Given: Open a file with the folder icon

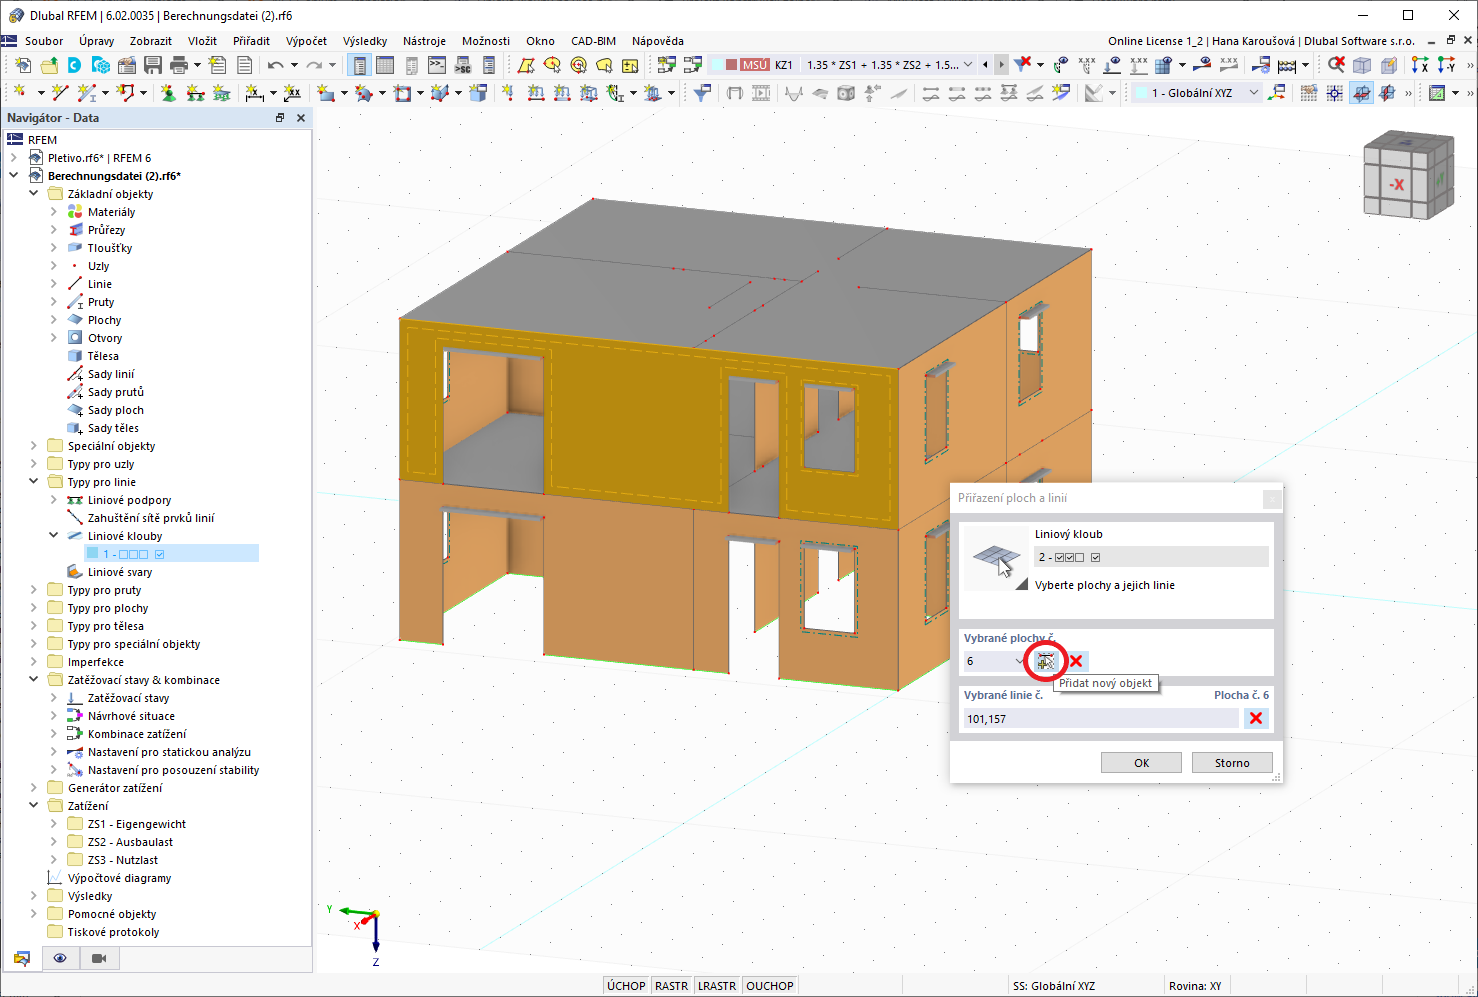Looking at the screenshot, I should (x=49, y=65).
